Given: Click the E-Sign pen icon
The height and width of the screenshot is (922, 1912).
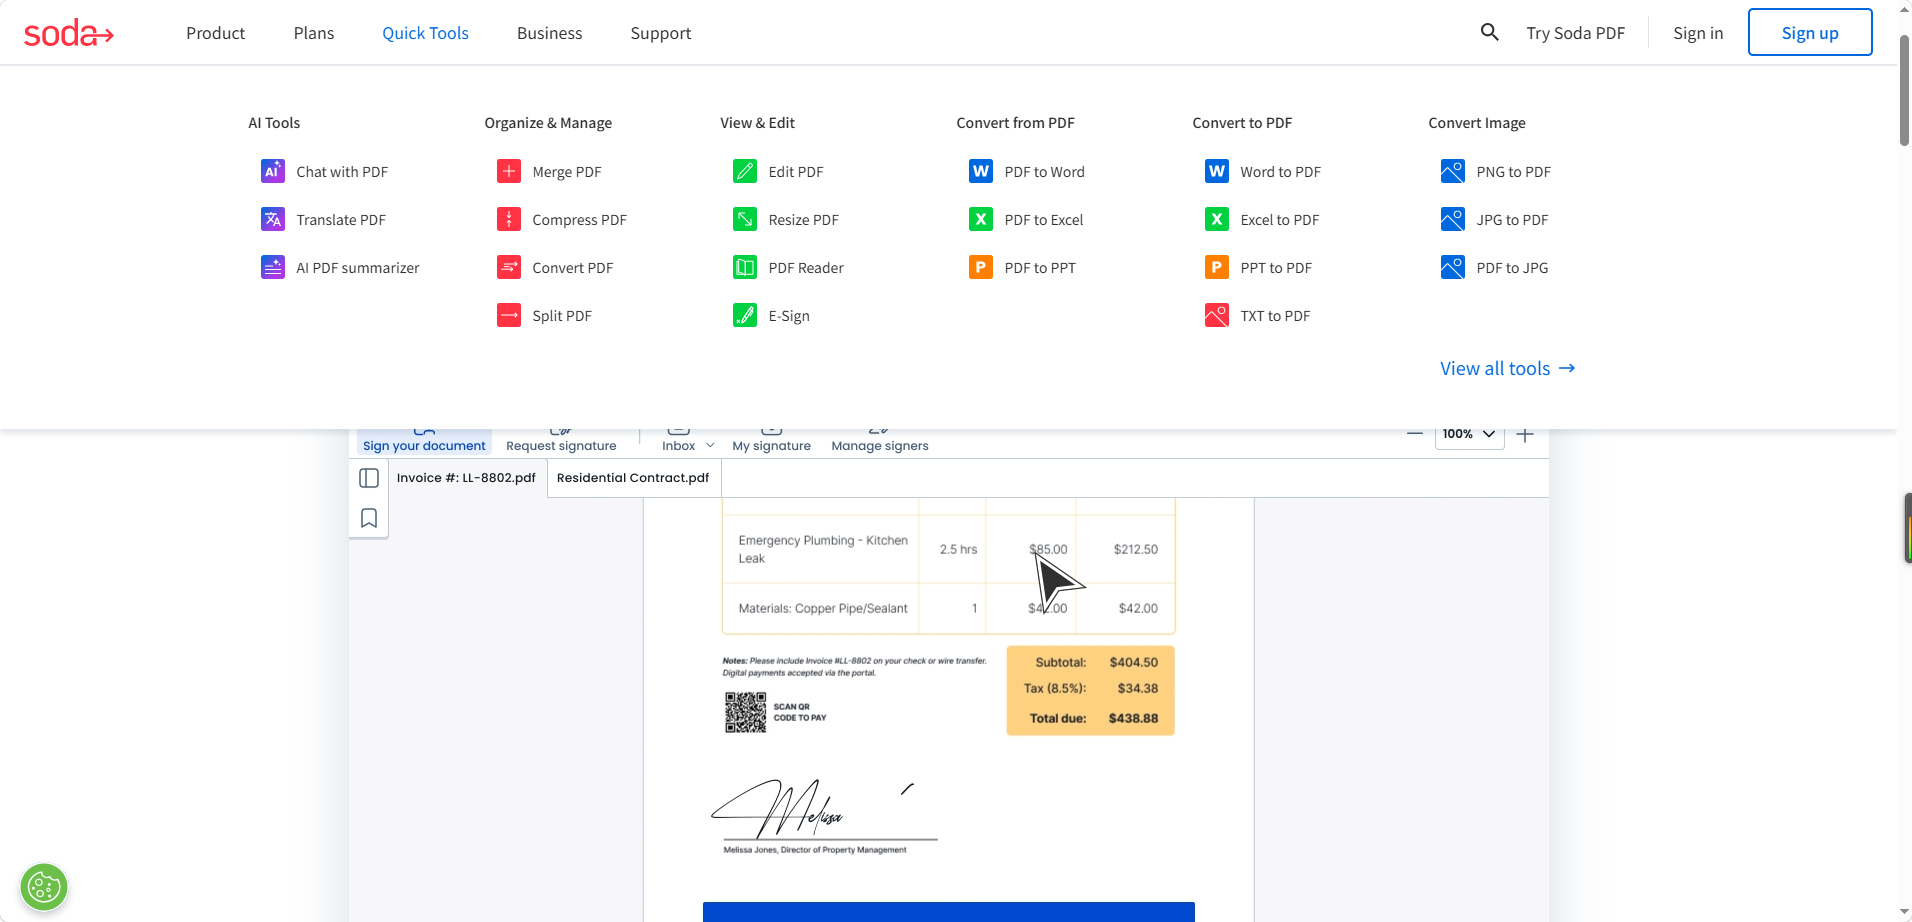Looking at the screenshot, I should pyautogui.click(x=745, y=315).
